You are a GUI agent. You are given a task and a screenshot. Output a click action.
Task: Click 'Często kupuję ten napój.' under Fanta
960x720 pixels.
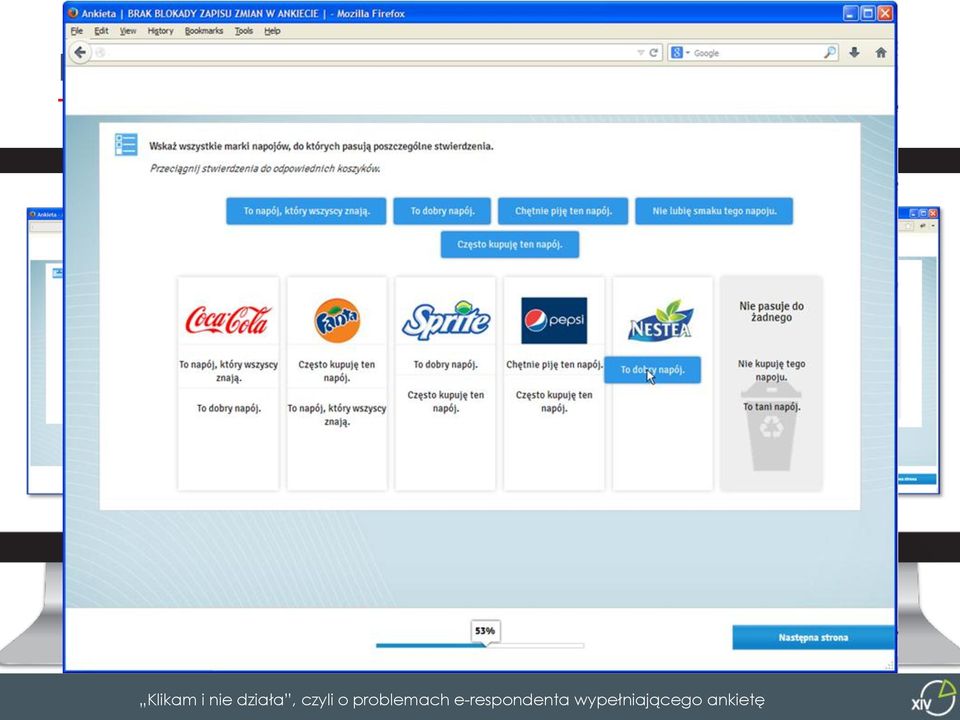[337, 371]
